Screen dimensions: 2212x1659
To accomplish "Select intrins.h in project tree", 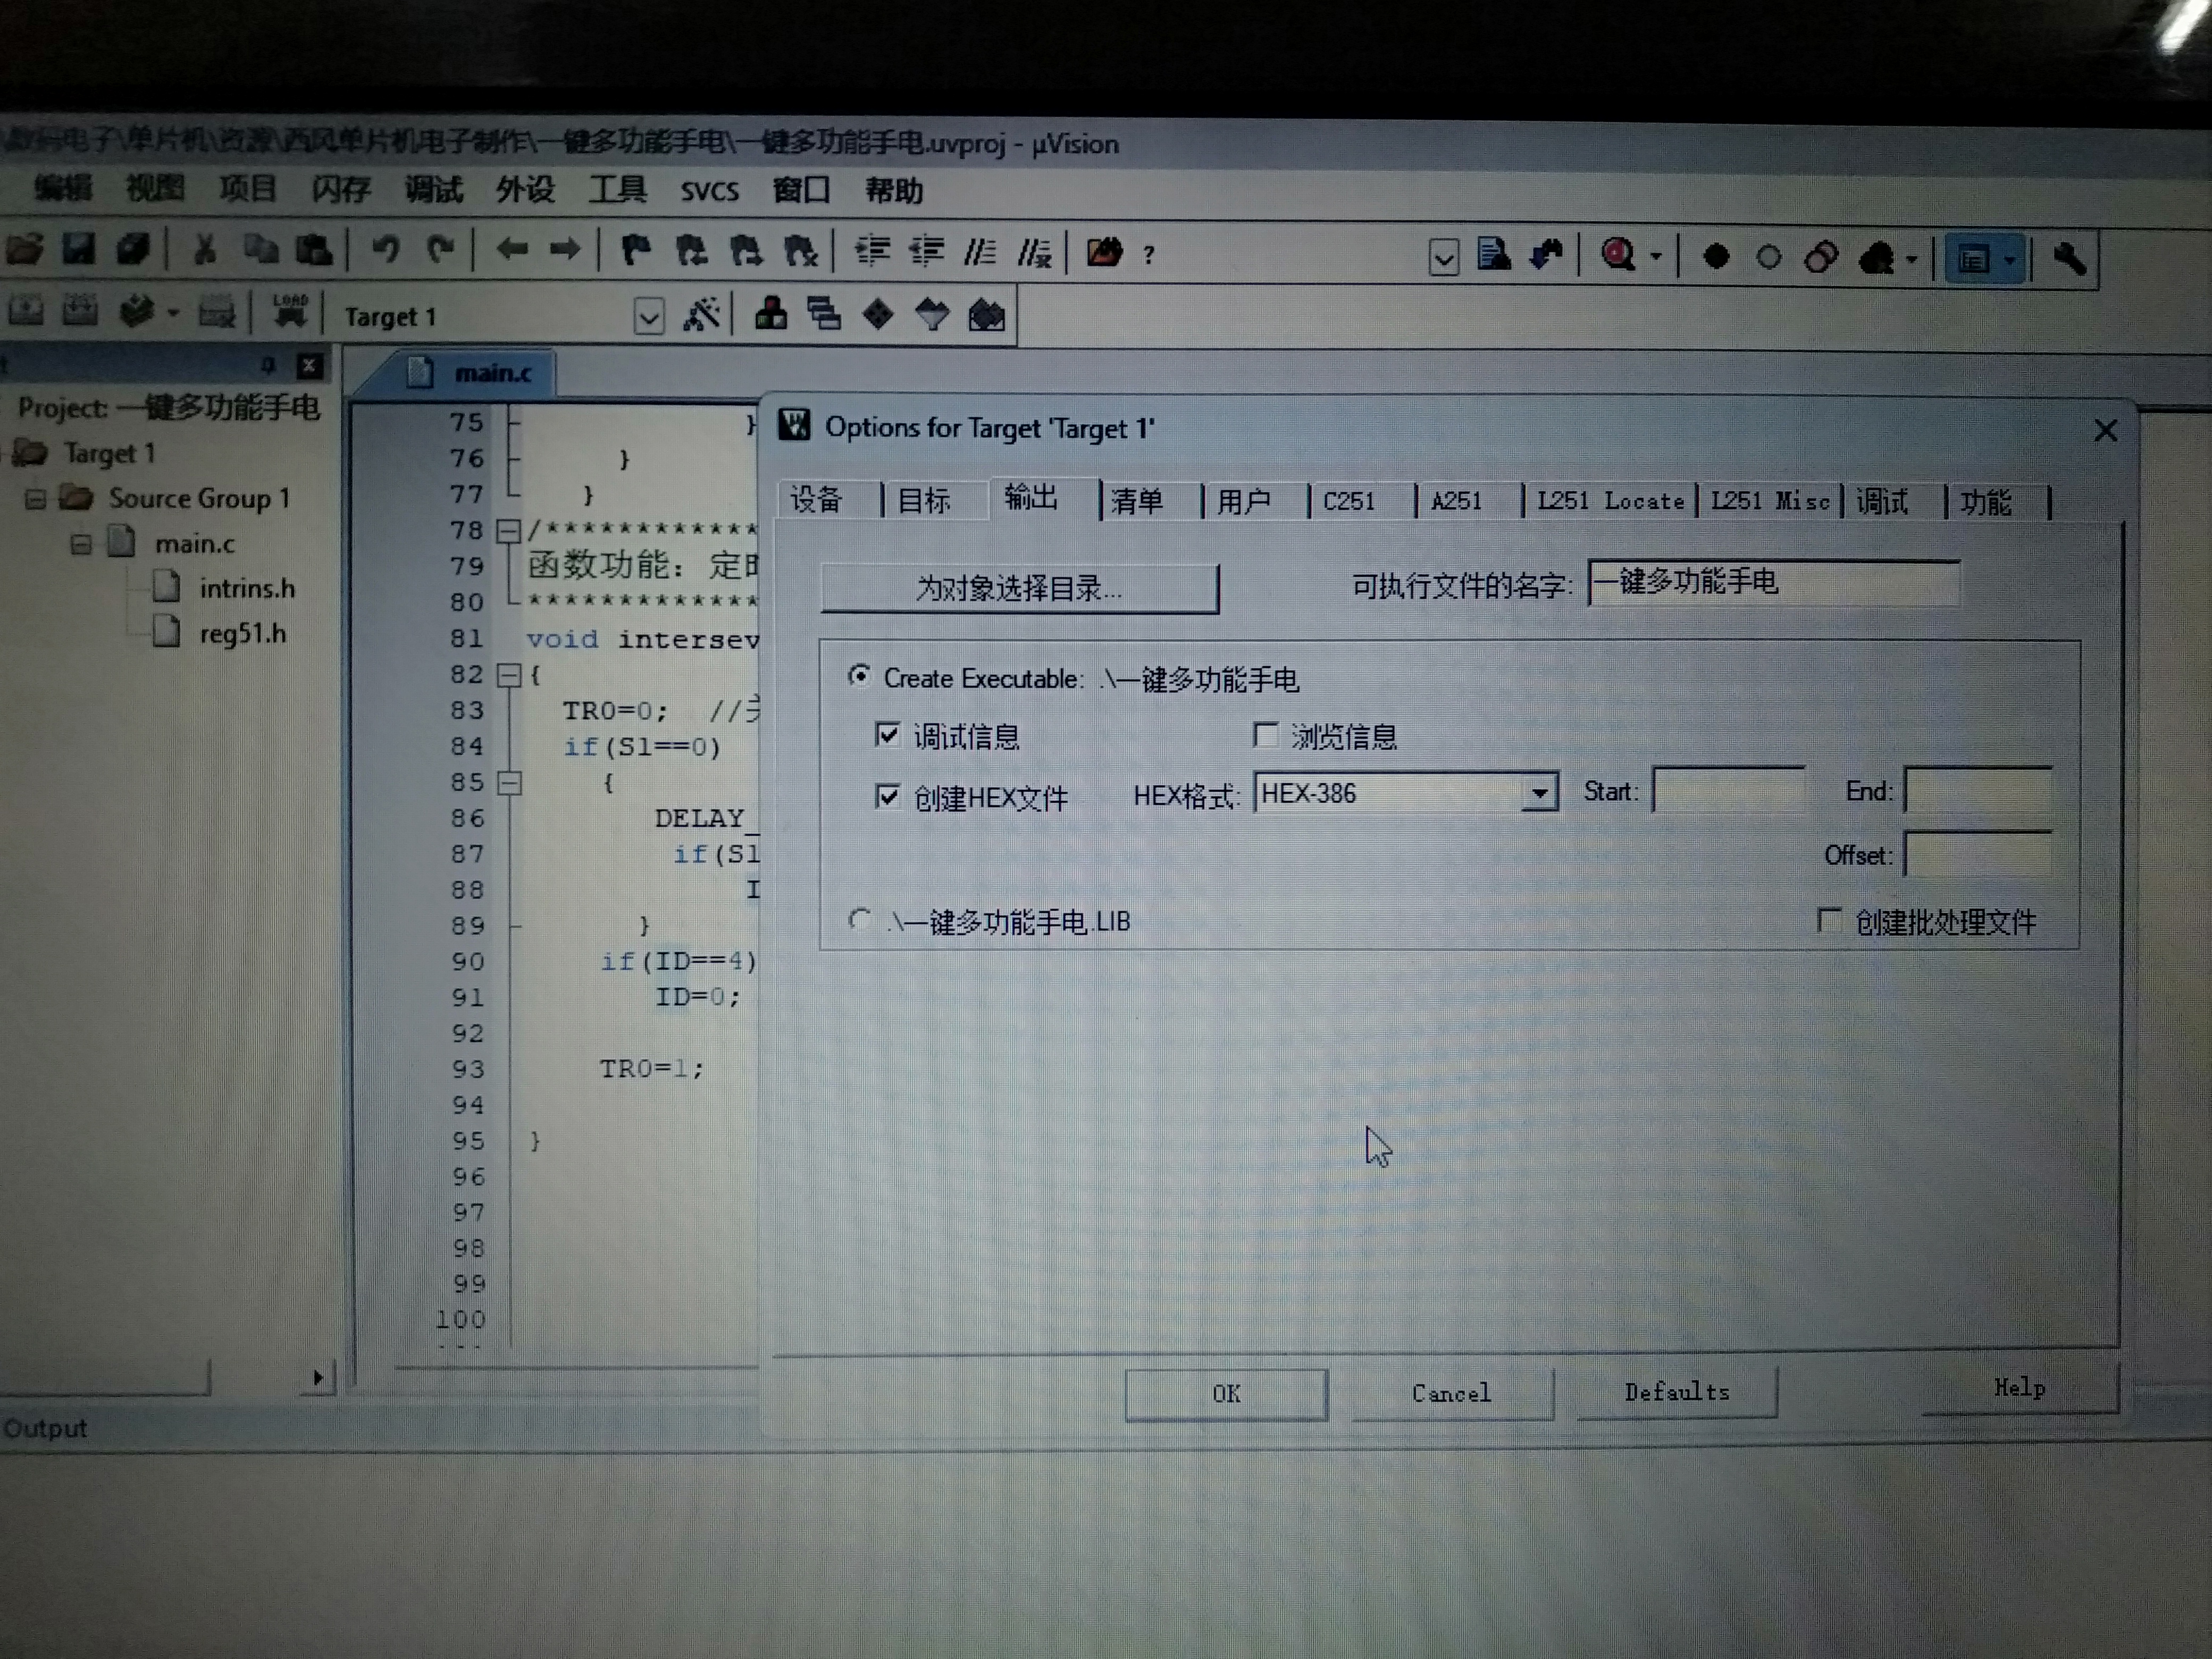I will coord(247,588).
